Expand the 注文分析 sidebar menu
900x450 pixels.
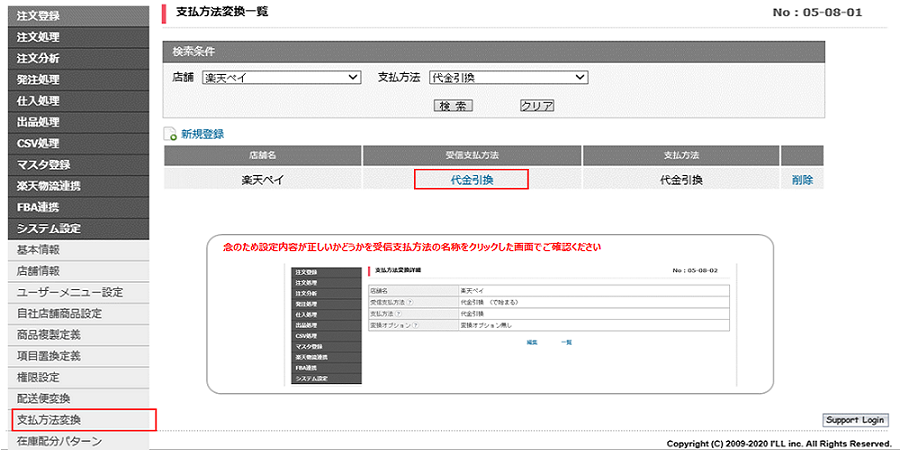tap(78, 59)
